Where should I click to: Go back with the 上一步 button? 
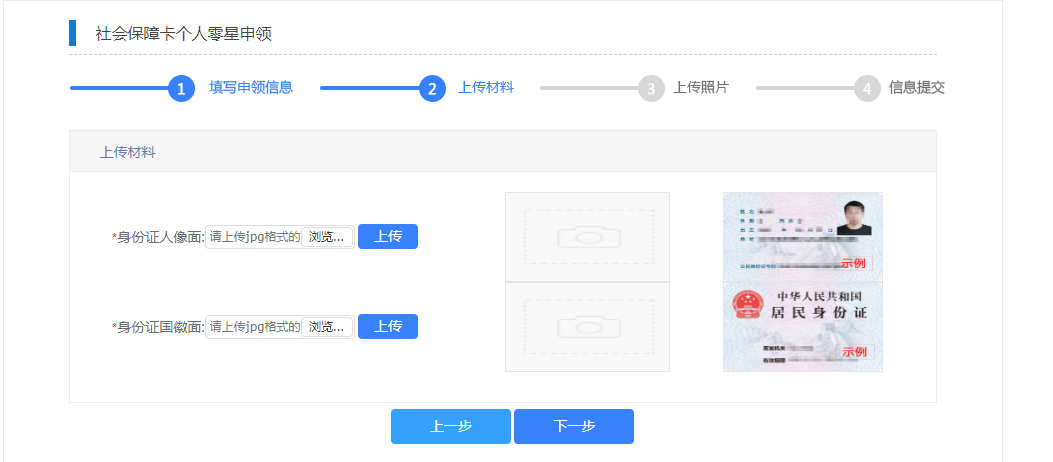pos(450,426)
